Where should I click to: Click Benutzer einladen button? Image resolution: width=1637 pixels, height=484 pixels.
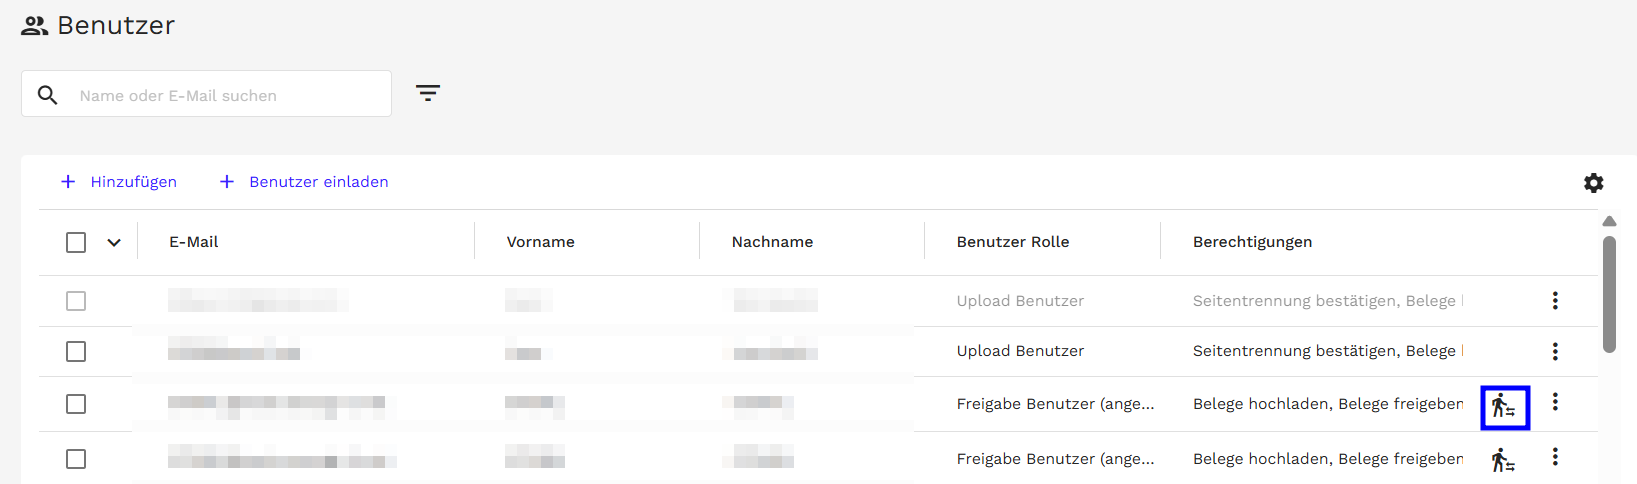tap(304, 182)
